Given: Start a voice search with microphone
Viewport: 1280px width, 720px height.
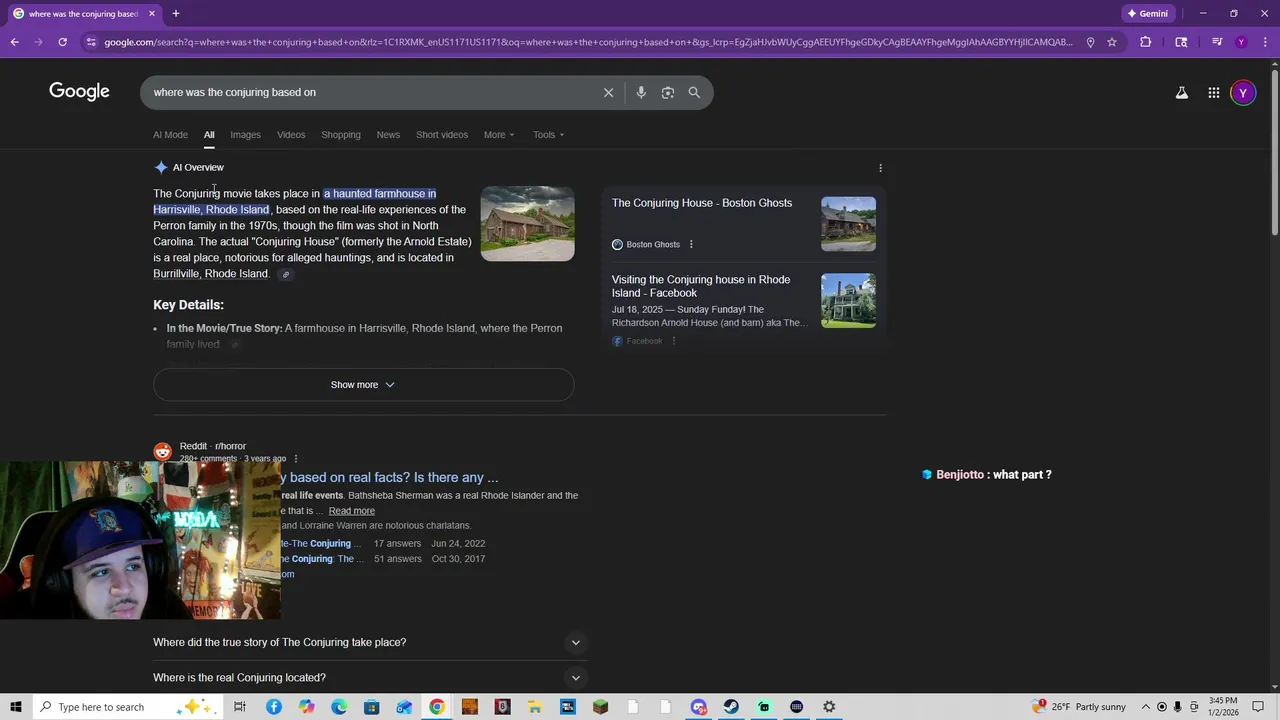Looking at the screenshot, I should point(641,92).
